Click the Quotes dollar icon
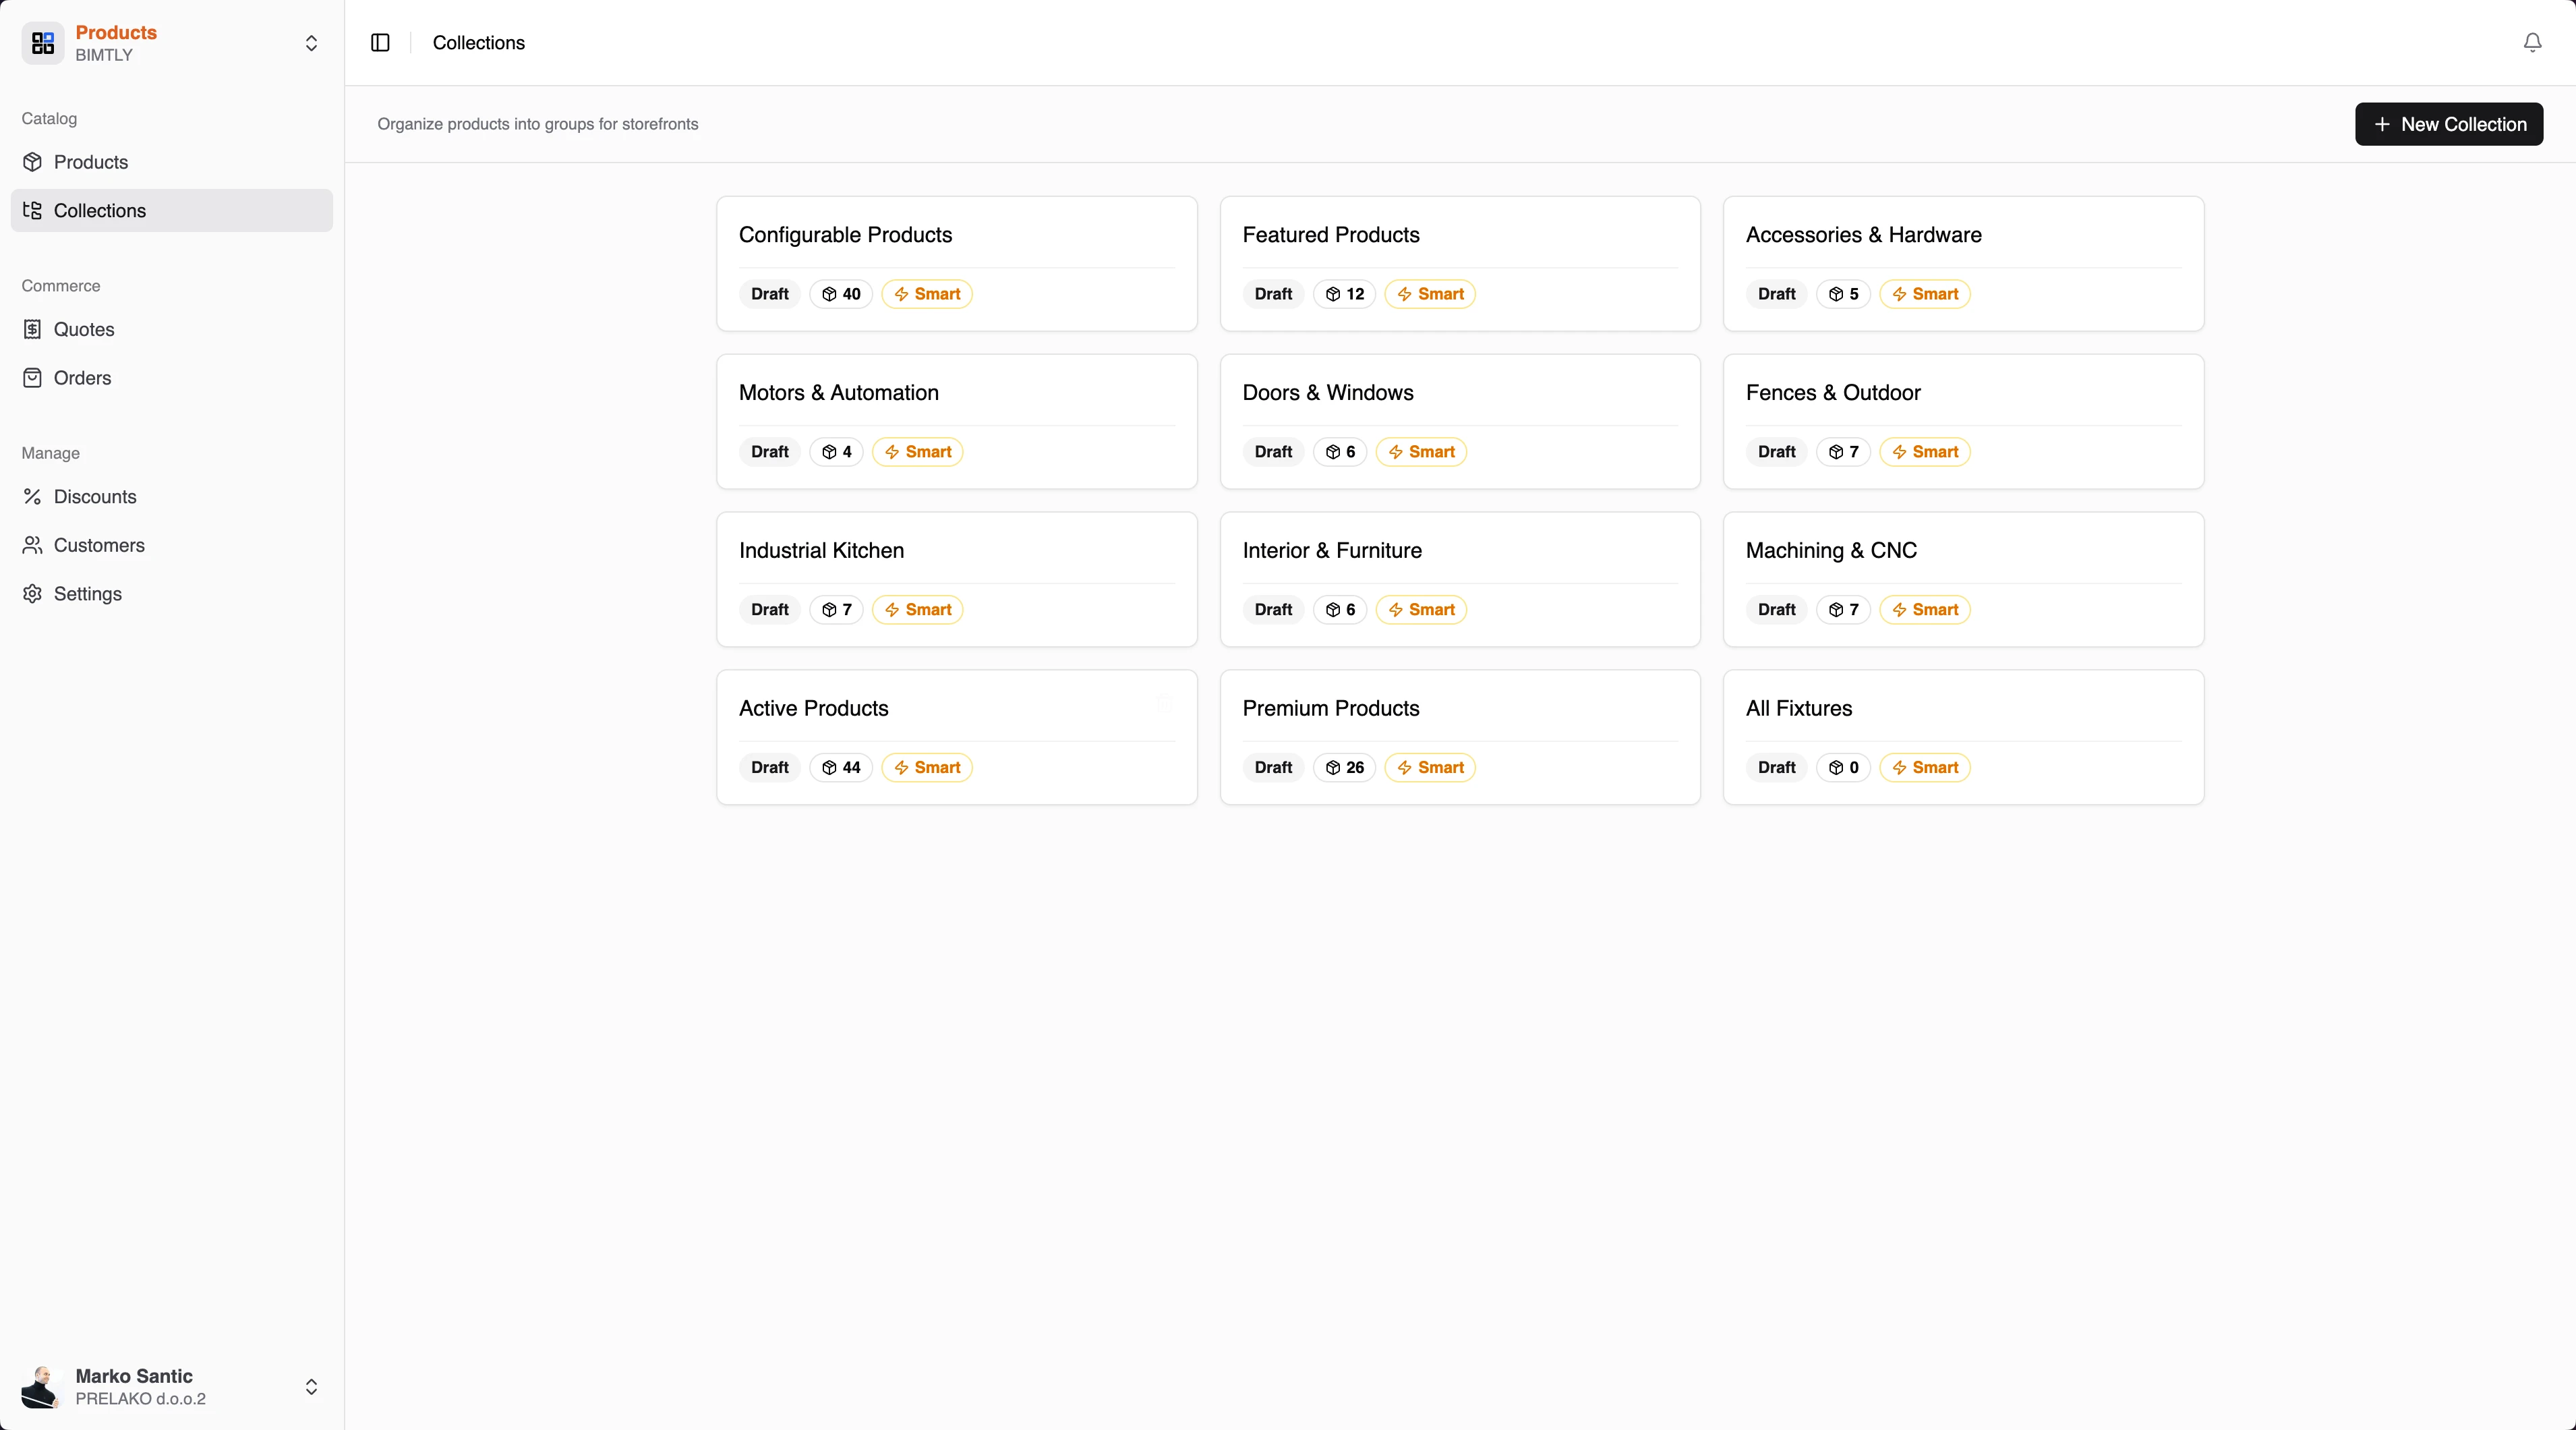This screenshot has height=1430, width=2576. pyautogui.click(x=33, y=329)
